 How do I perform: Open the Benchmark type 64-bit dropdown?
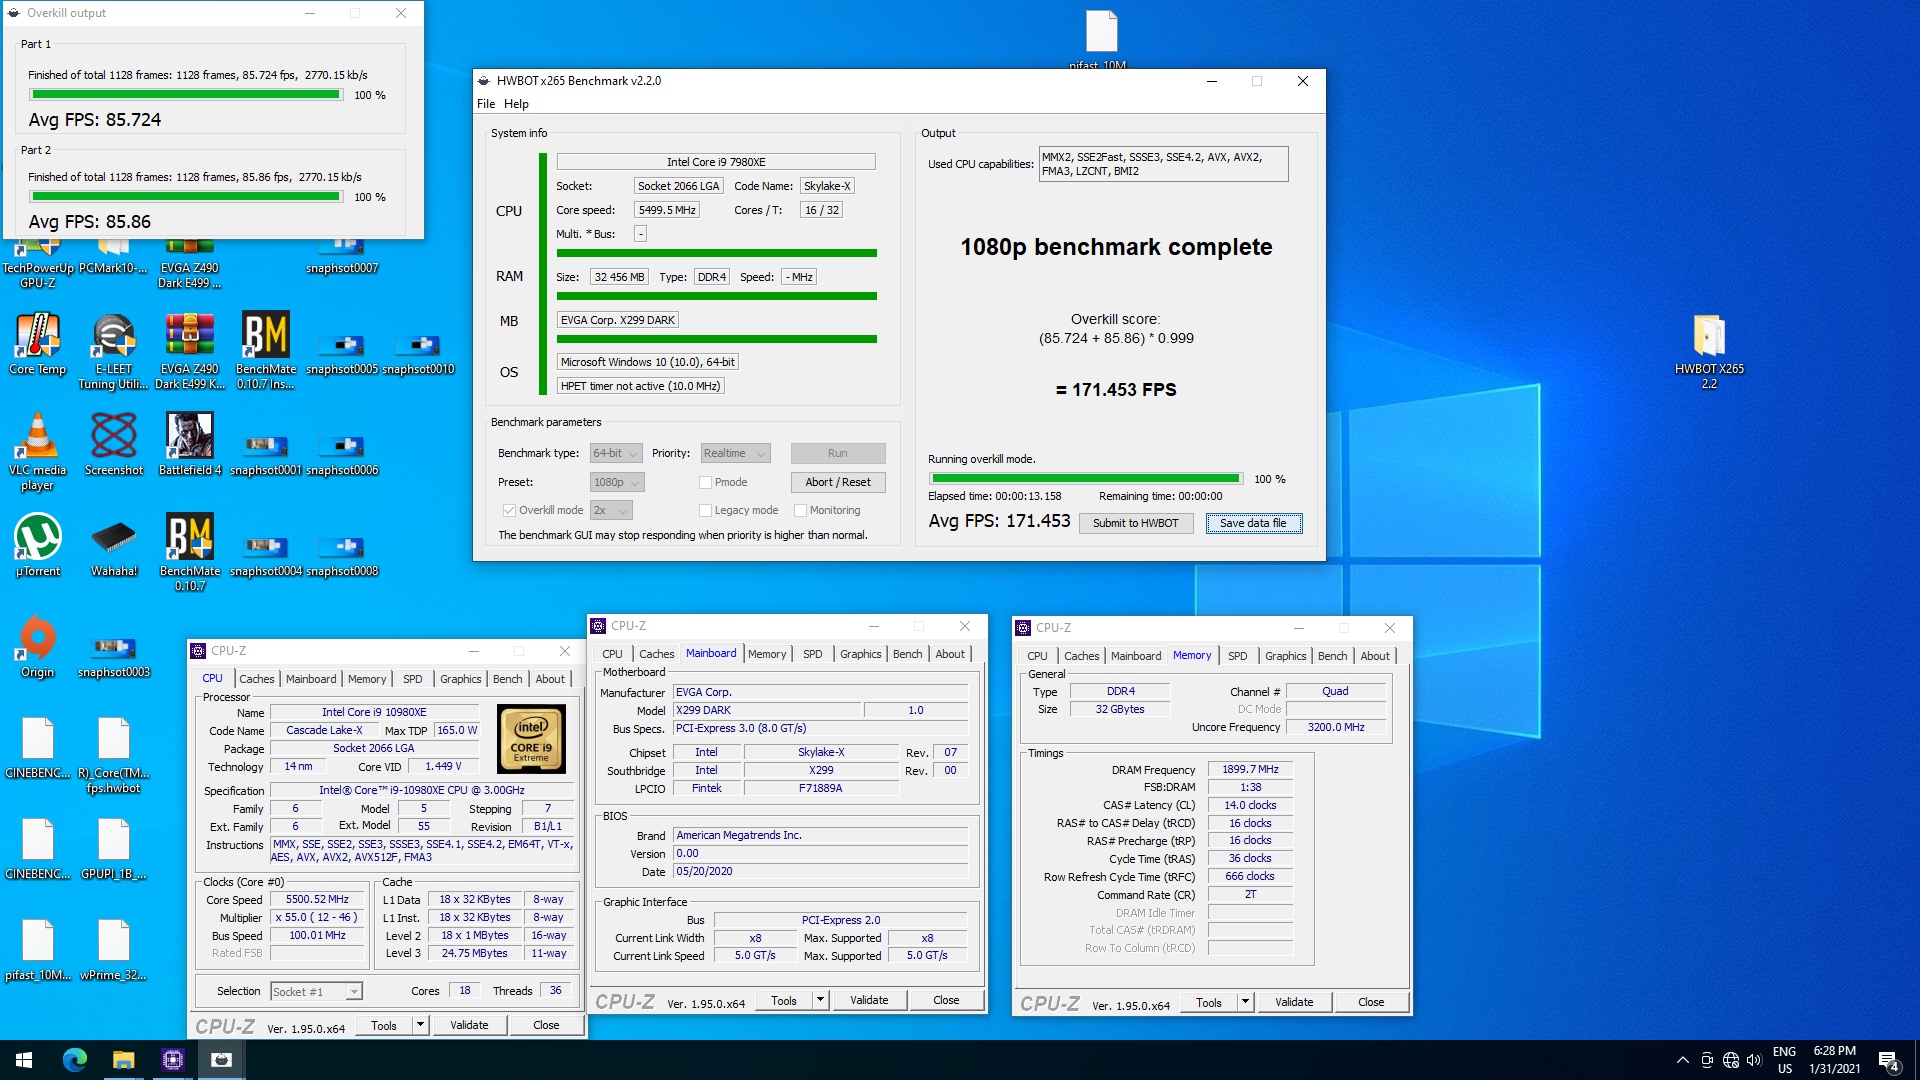coord(615,453)
